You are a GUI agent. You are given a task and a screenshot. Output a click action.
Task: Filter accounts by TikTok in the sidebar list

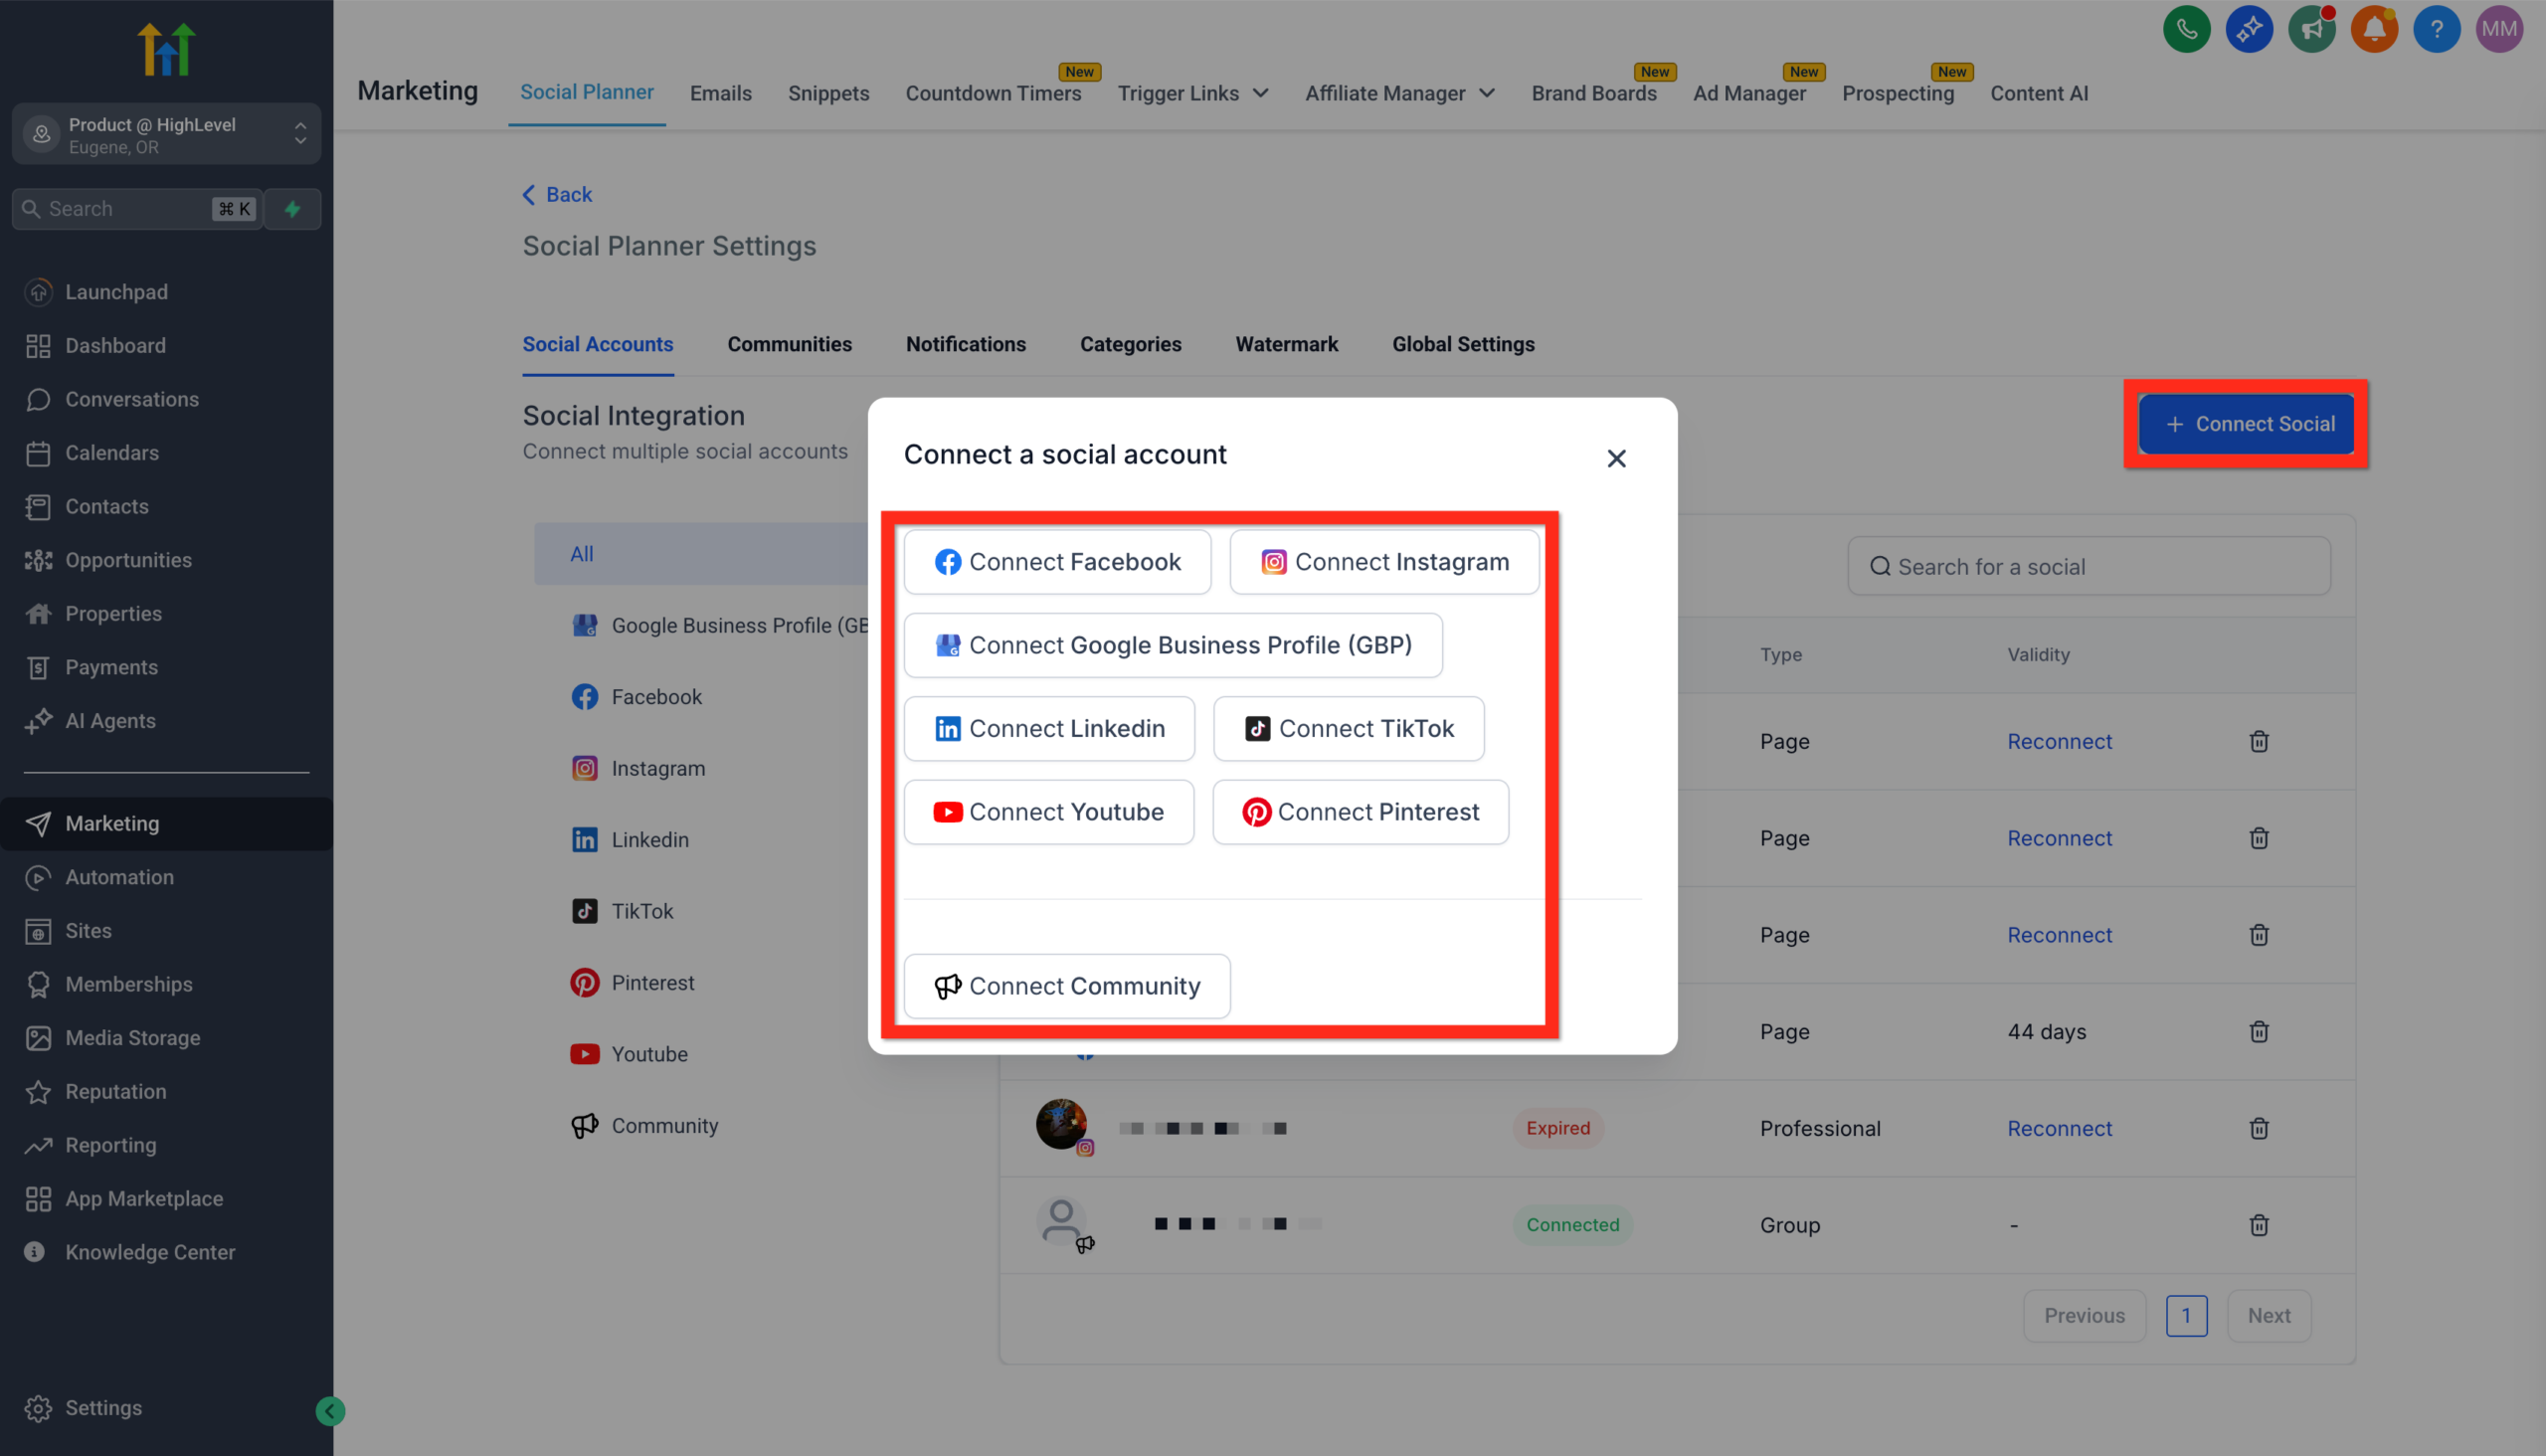[x=641, y=910]
